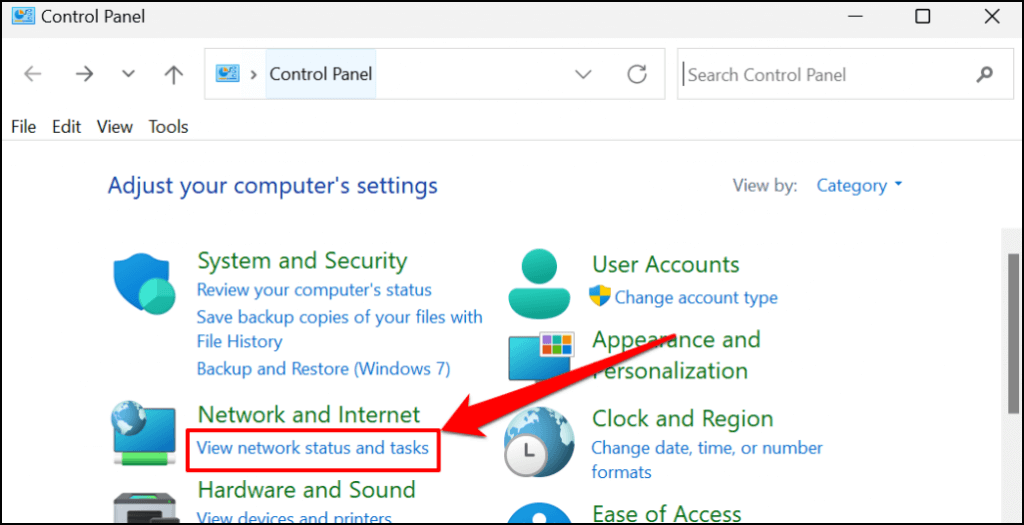The height and width of the screenshot is (525, 1024).
Task: Open the address bar history dropdown
Action: coord(583,74)
